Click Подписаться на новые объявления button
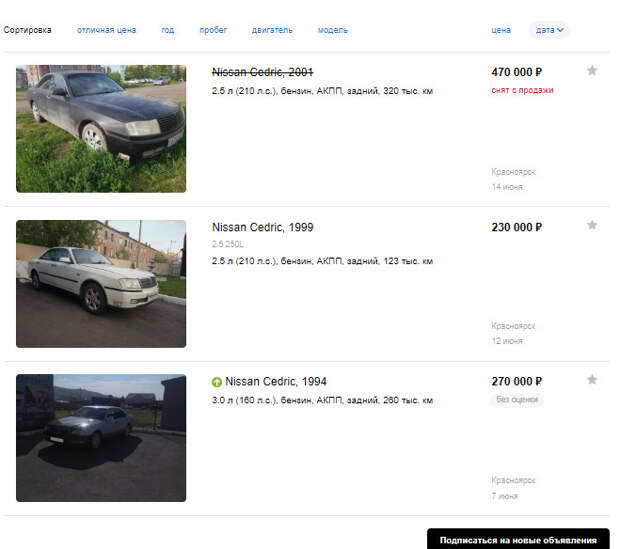Screen dimensions: 620x549 [518, 539]
